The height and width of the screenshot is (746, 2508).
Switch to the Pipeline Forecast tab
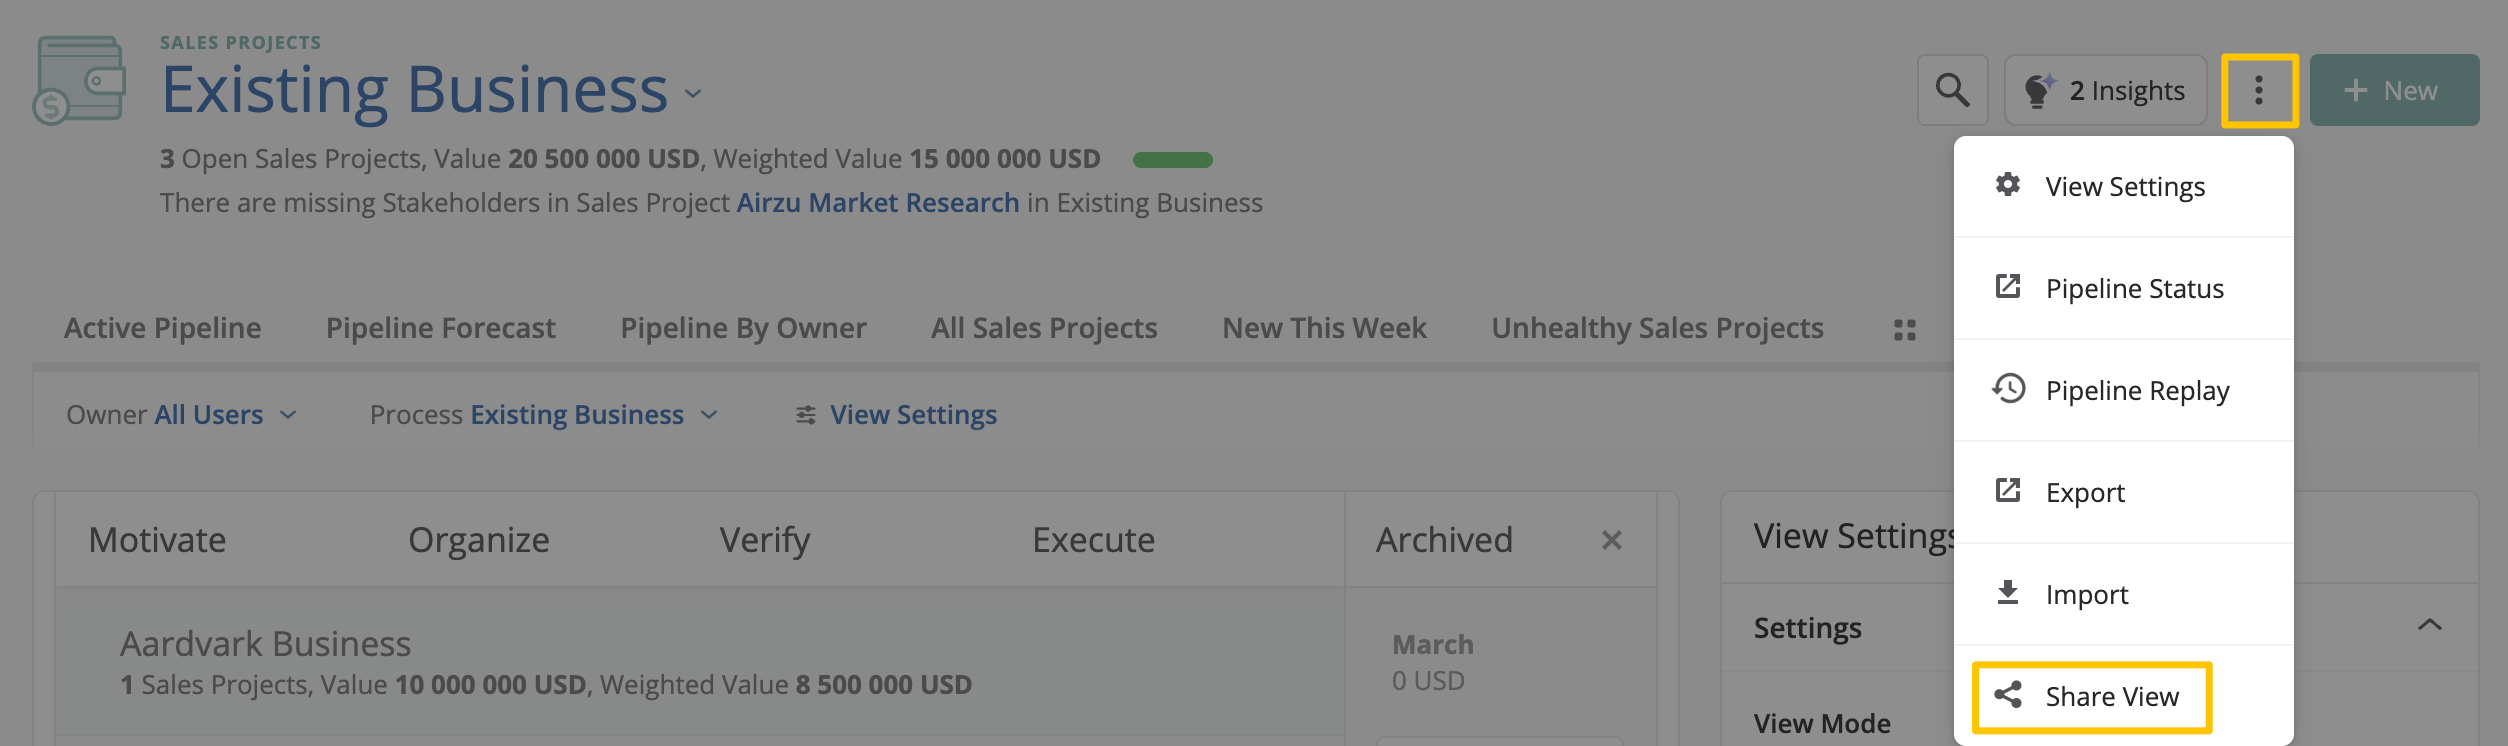tap(440, 328)
